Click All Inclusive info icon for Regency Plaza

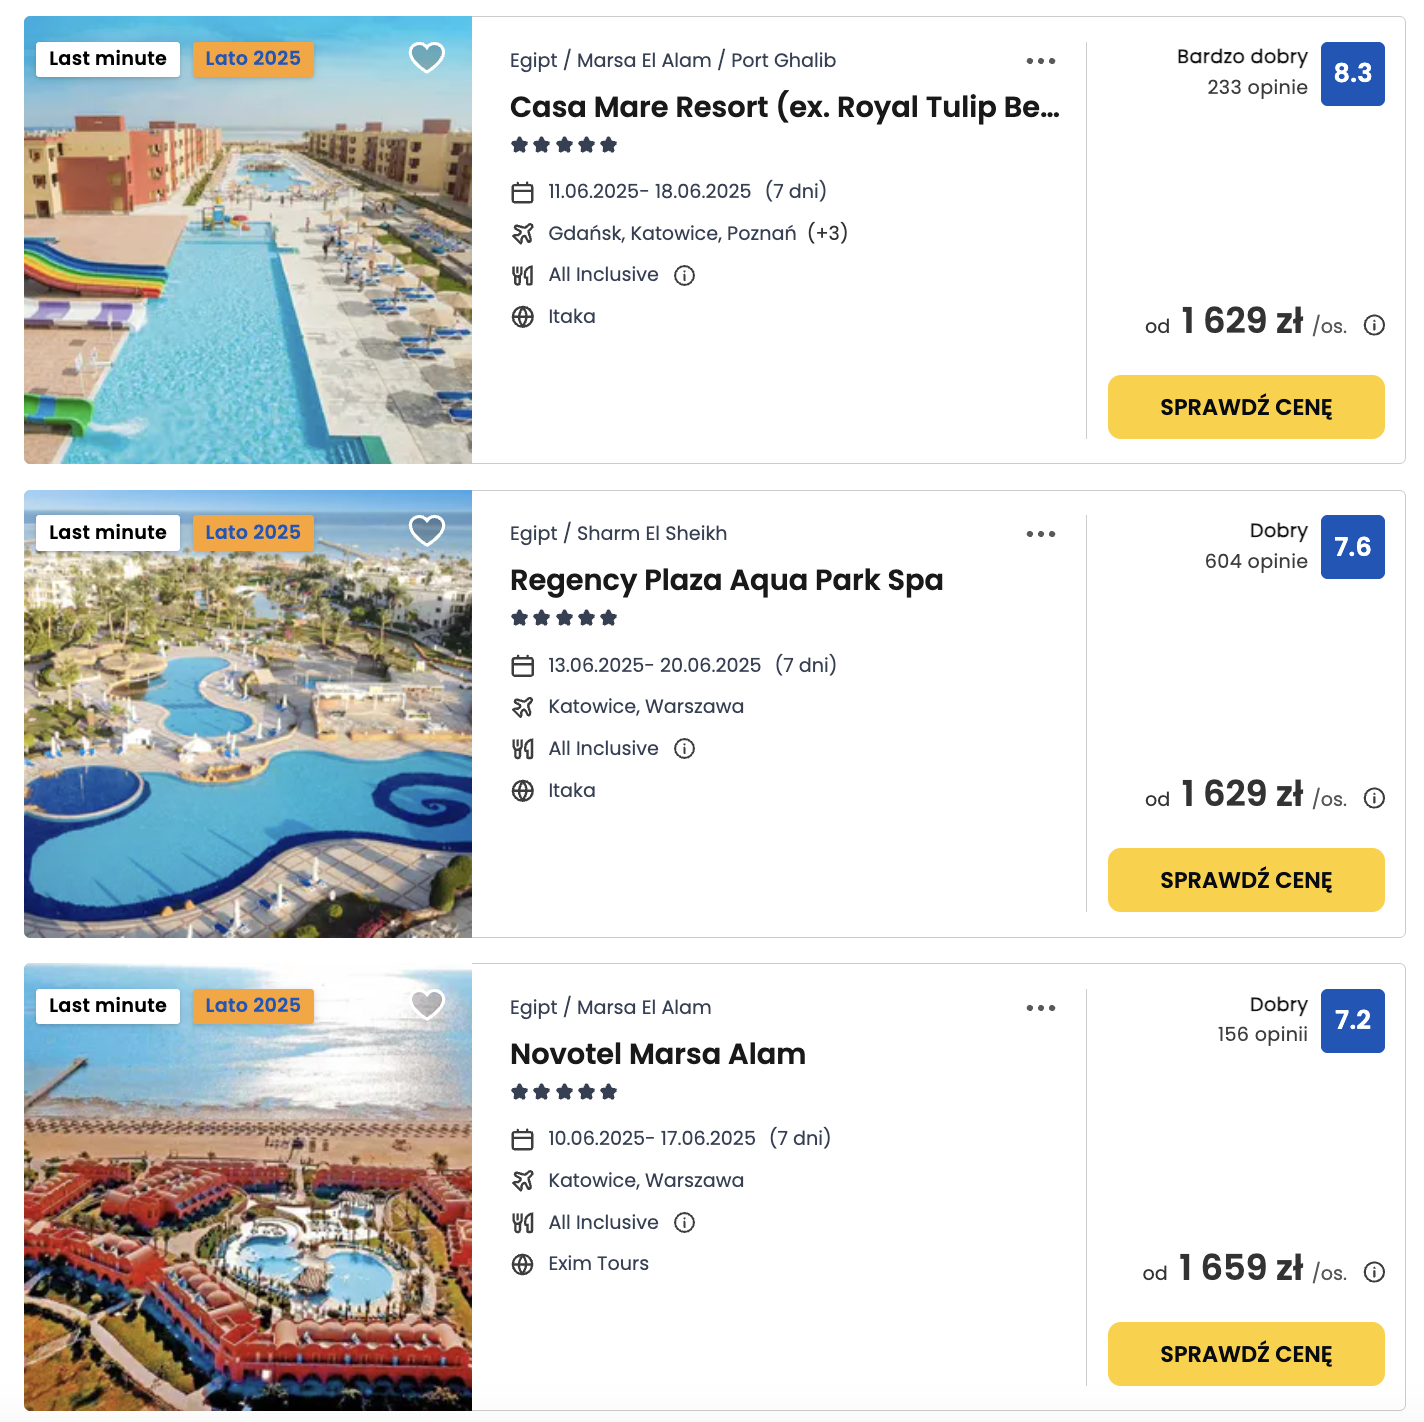pos(684,749)
